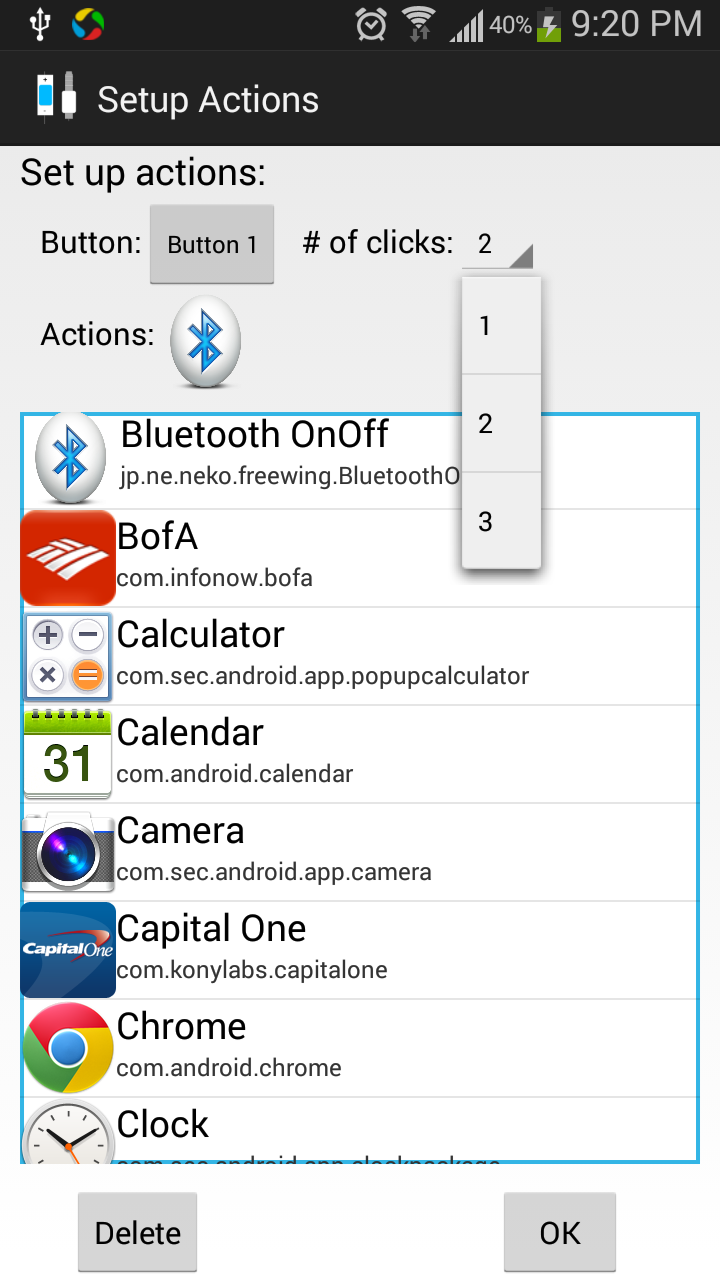The image size is (720, 1280).
Task: Tap the Calculator app icon
Action: [68, 656]
